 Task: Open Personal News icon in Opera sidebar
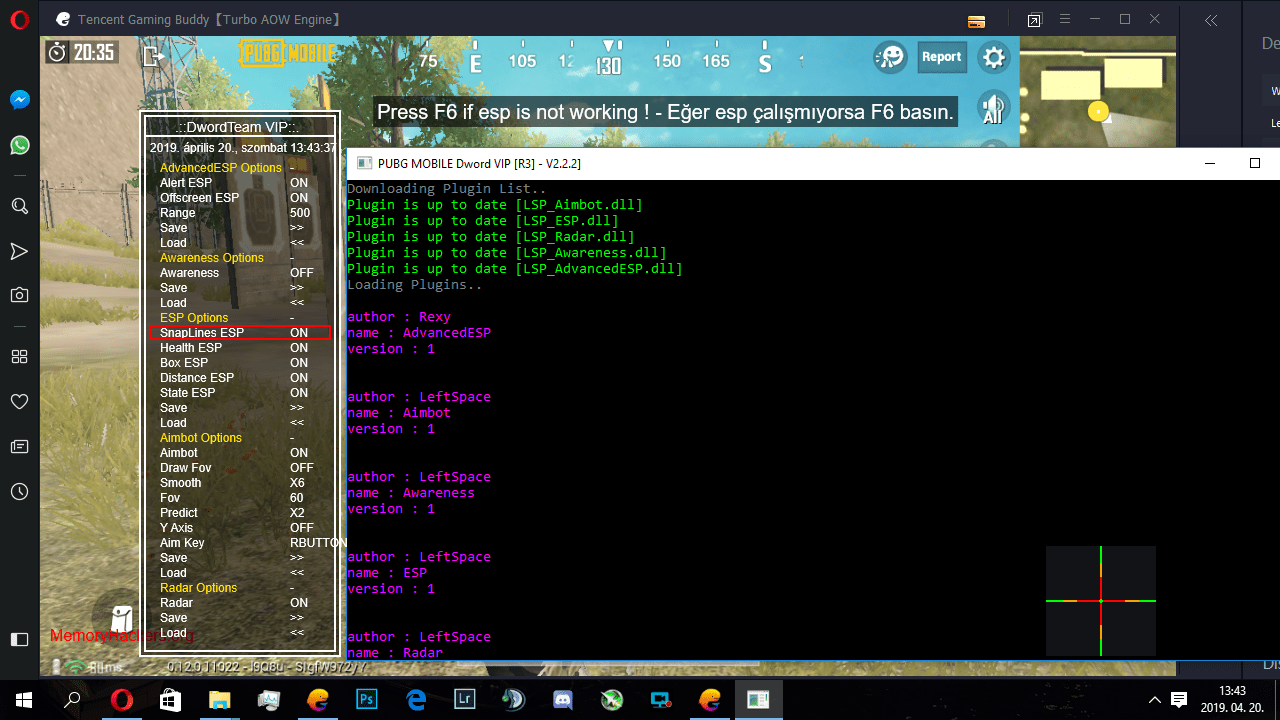pos(19,446)
